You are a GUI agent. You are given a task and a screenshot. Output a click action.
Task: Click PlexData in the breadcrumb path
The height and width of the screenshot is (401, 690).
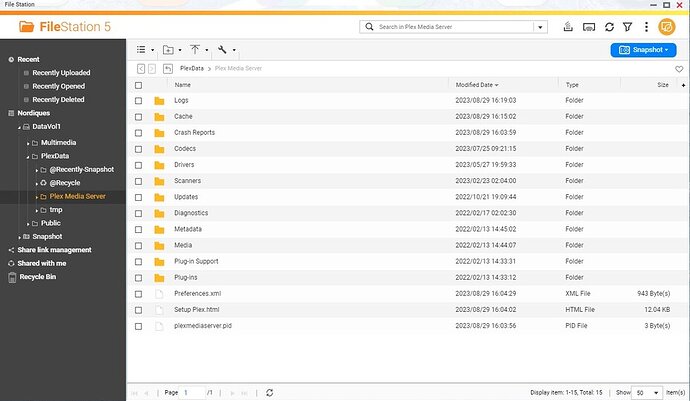[192, 69]
